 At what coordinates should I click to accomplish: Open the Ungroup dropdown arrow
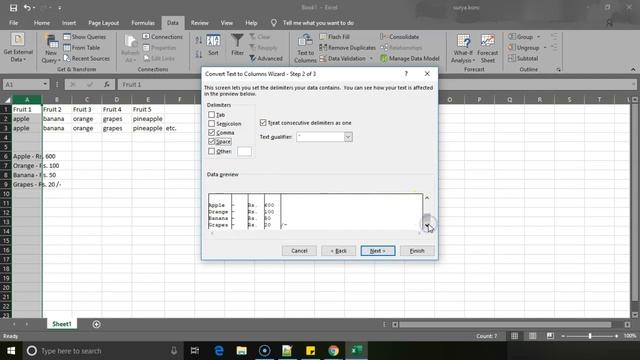[x=545, y=48]
